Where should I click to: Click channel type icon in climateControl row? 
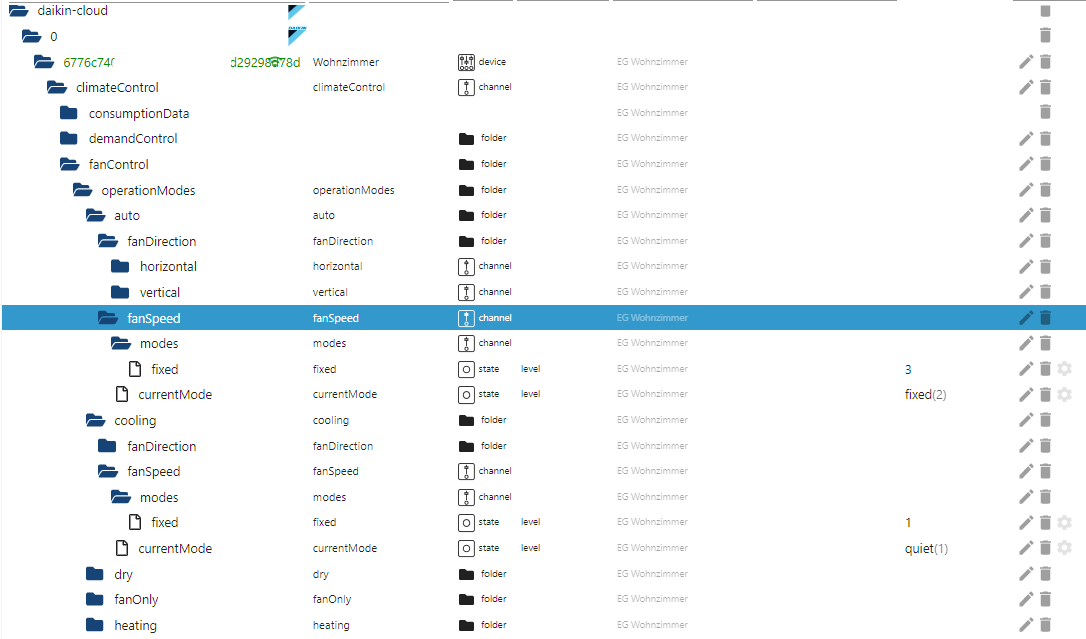[466, 87]
